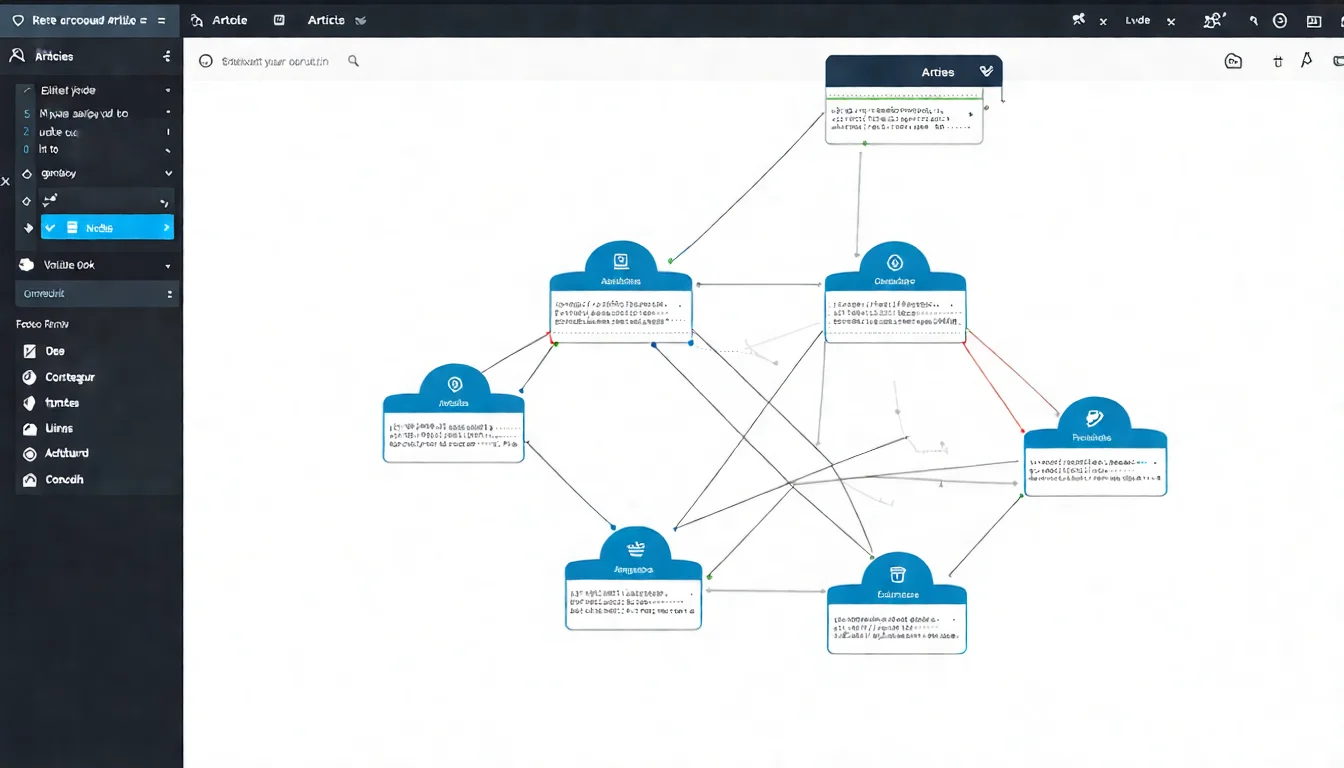Click the users icon in top bar

pos(1214,20)
